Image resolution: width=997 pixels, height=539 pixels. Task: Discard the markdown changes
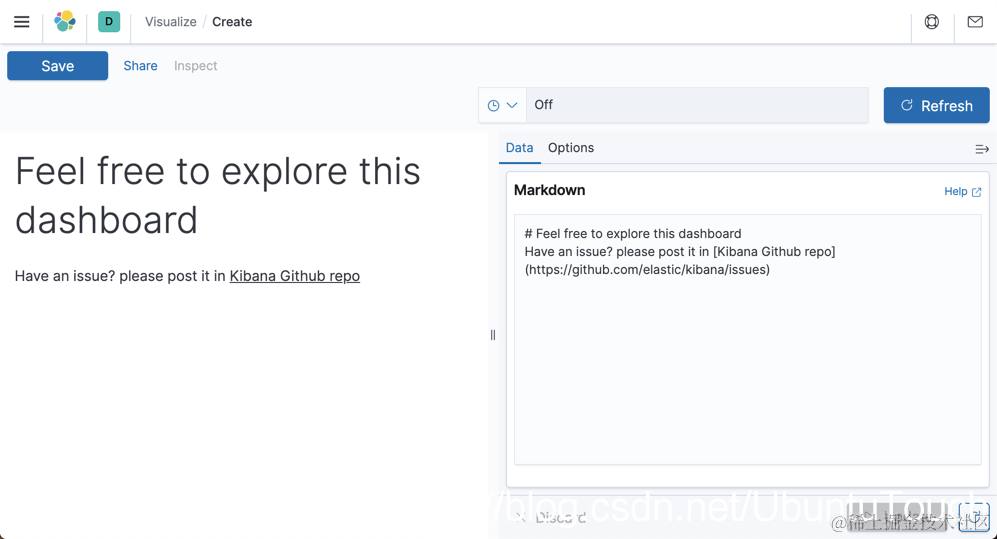click(551, 517)
